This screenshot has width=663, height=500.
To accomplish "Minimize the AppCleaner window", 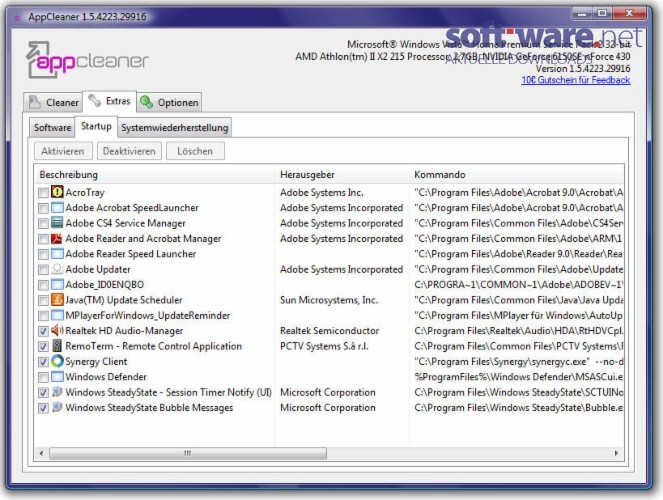I will click(582, 14).
